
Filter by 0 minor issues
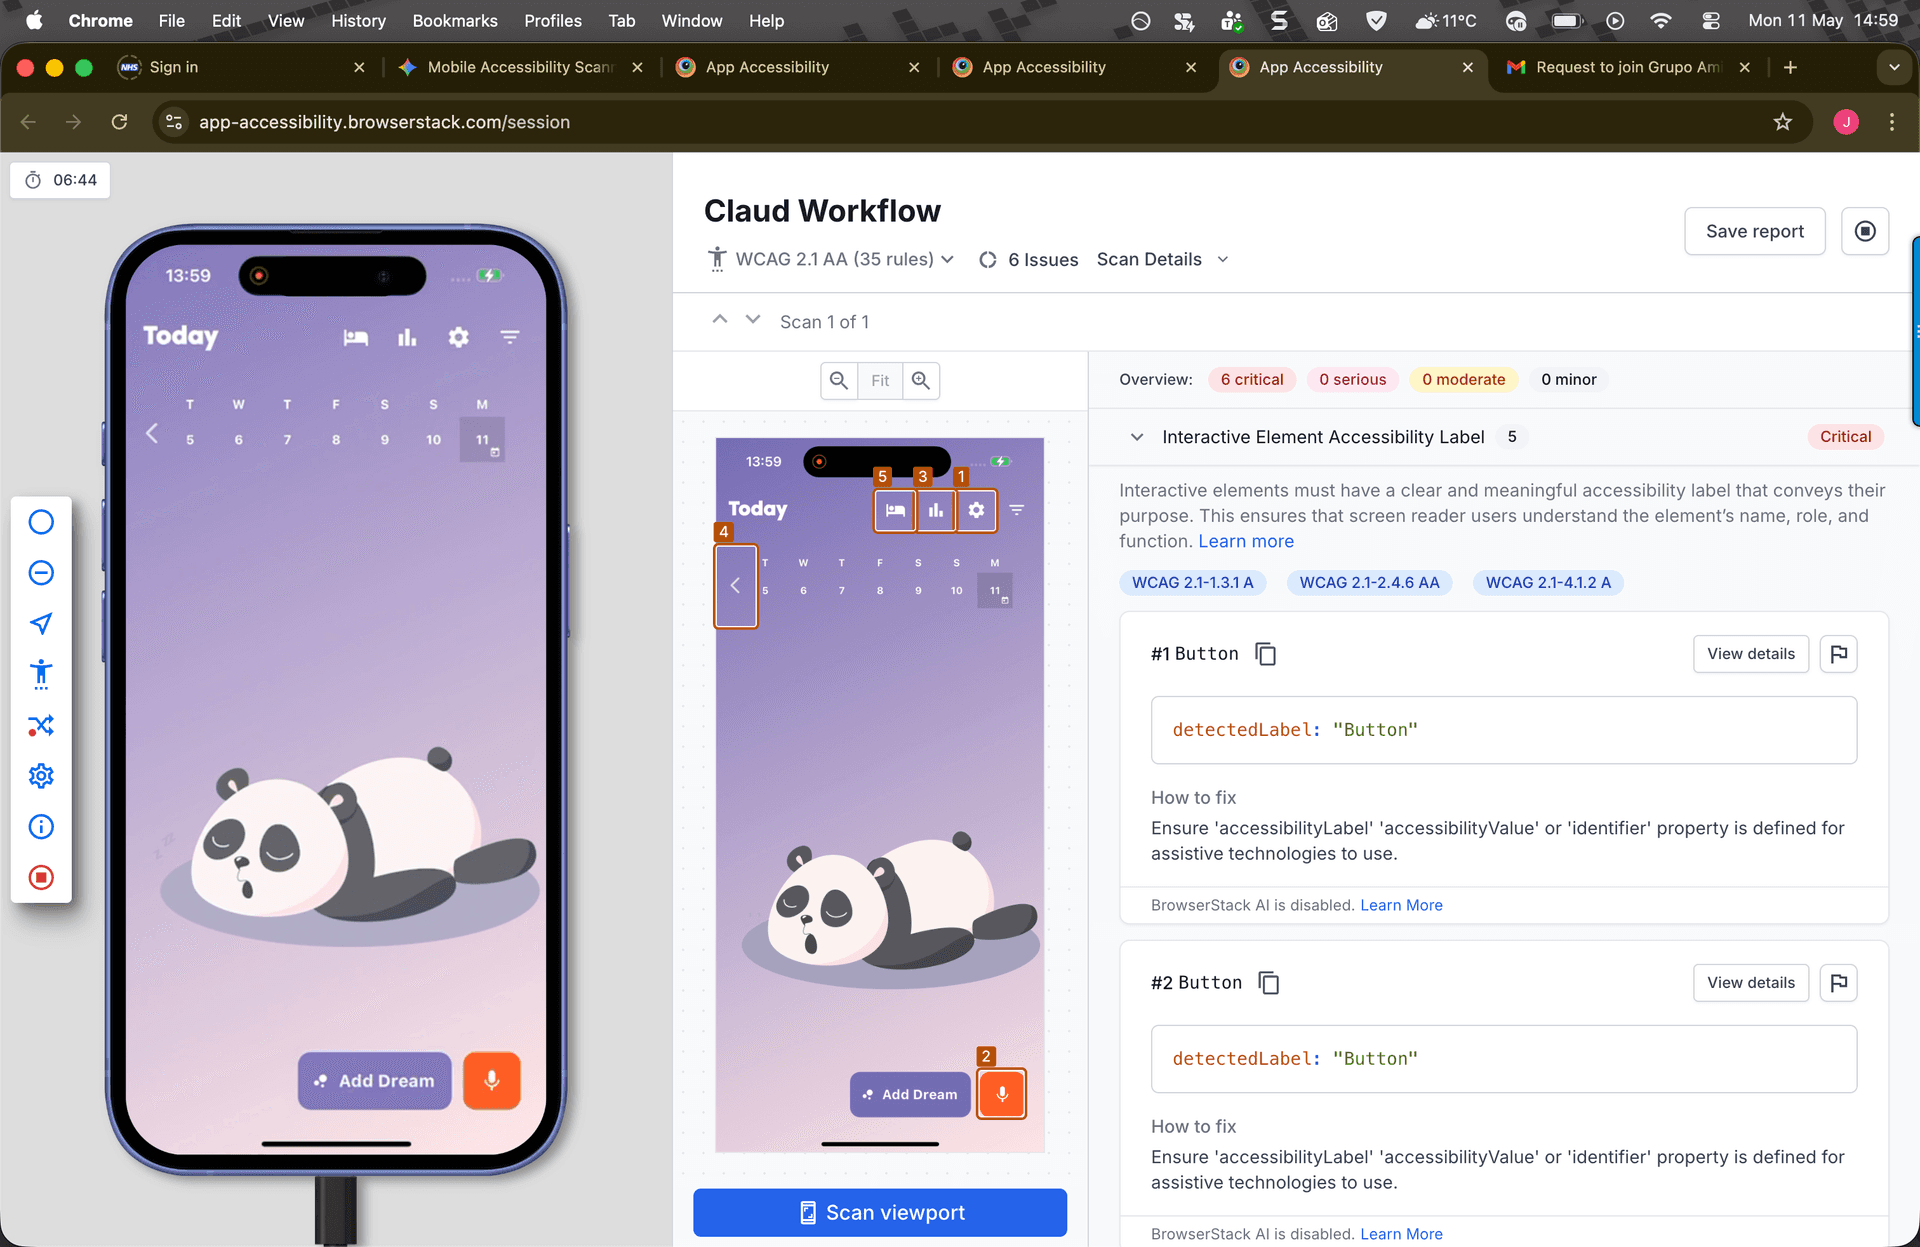(1568, 380)
